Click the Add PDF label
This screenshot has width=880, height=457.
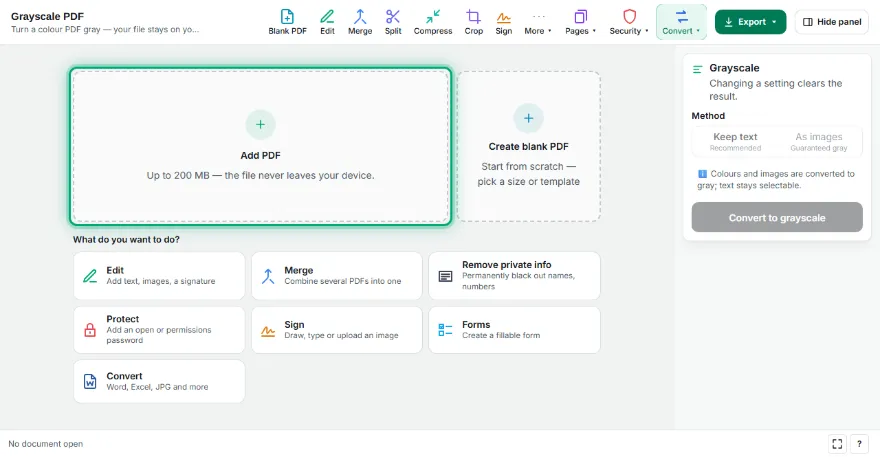pyautogui.click(x=260, y=156)
